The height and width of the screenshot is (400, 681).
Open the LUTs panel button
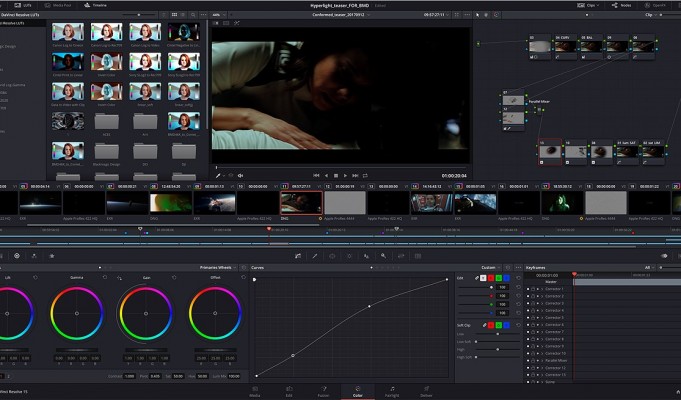(23, 5)
